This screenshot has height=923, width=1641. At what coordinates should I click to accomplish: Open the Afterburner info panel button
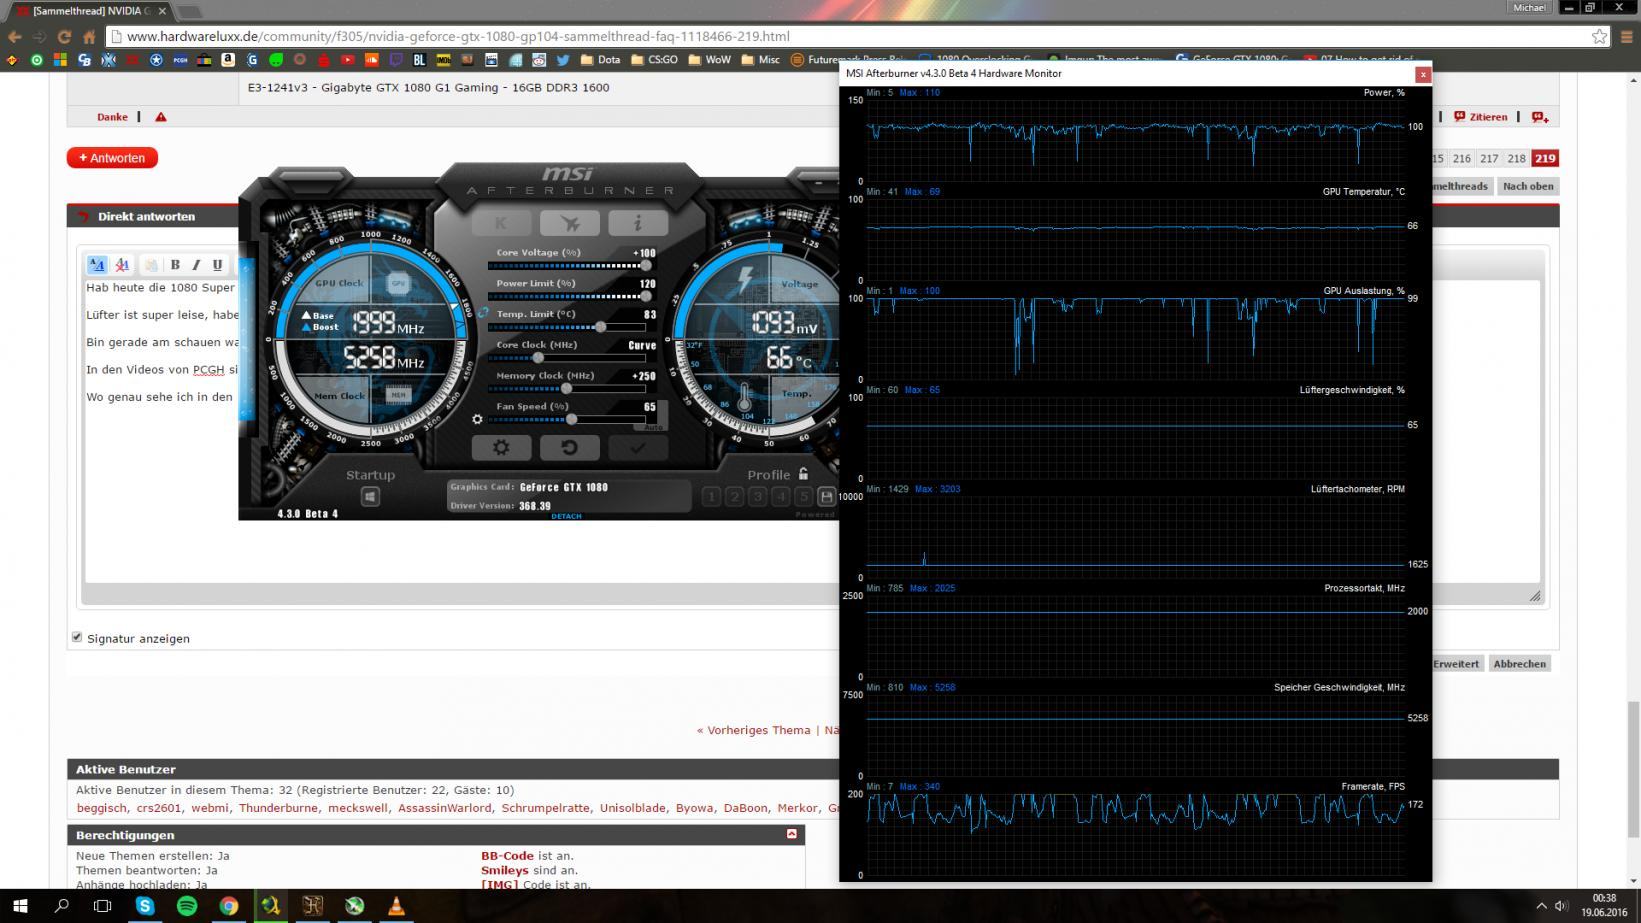(x=637, y=223)
